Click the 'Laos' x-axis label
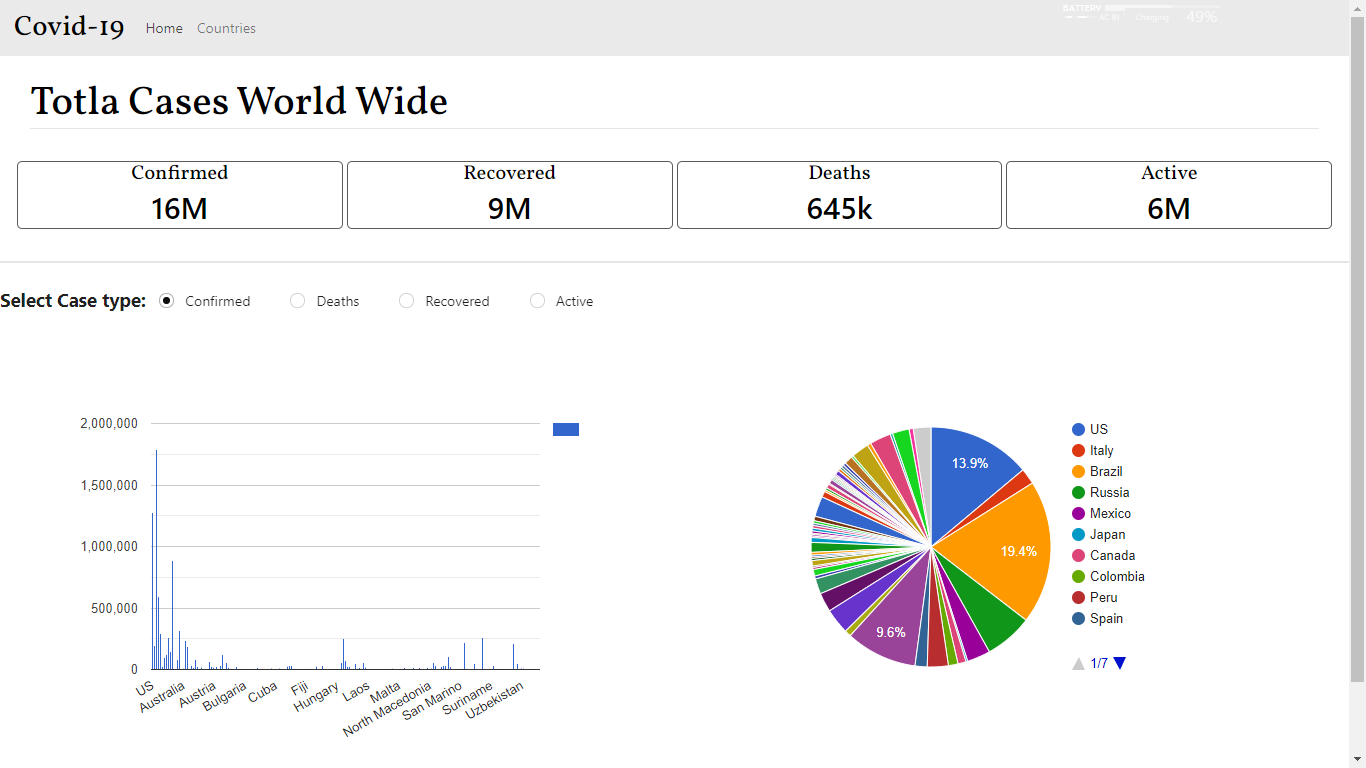Viewport: 1366px width, 768px height. pyautogui.click(x=356, y=691)
